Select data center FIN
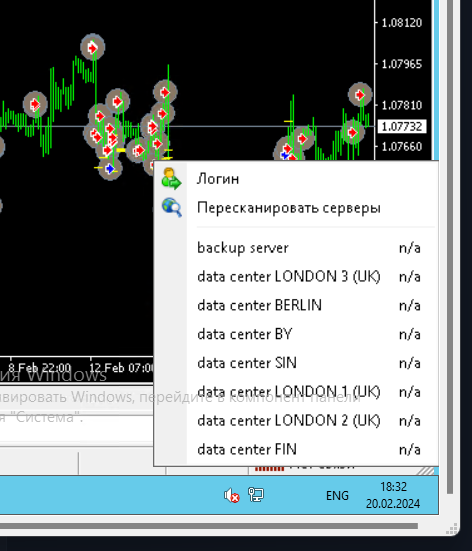Screen dimensions: 472x551 (296, 450)
